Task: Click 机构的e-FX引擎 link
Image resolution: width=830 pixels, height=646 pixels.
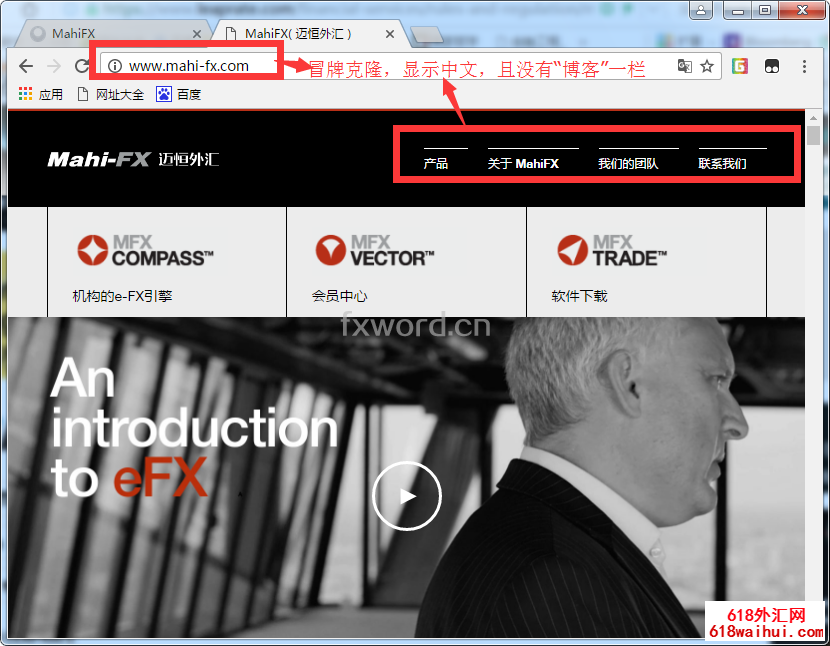Action: click(122, 295)
